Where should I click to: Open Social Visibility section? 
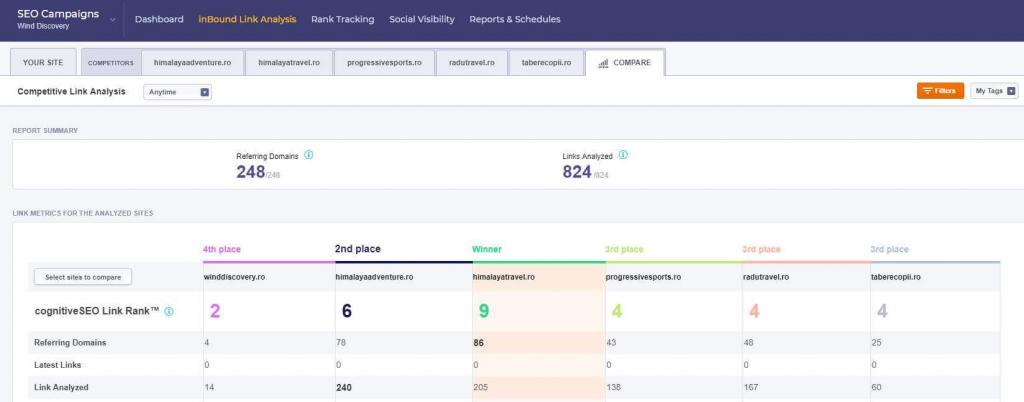pyautogui.click(x=422, y=20)
